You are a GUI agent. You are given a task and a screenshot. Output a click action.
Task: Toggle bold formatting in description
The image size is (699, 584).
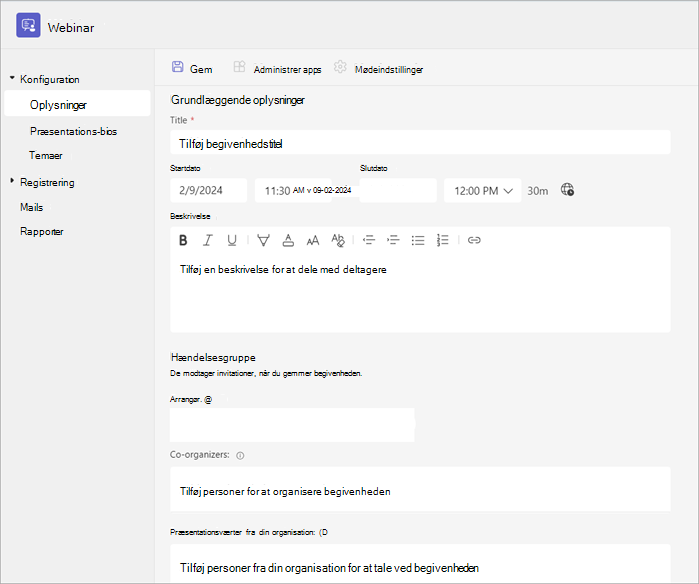point(183,240)
